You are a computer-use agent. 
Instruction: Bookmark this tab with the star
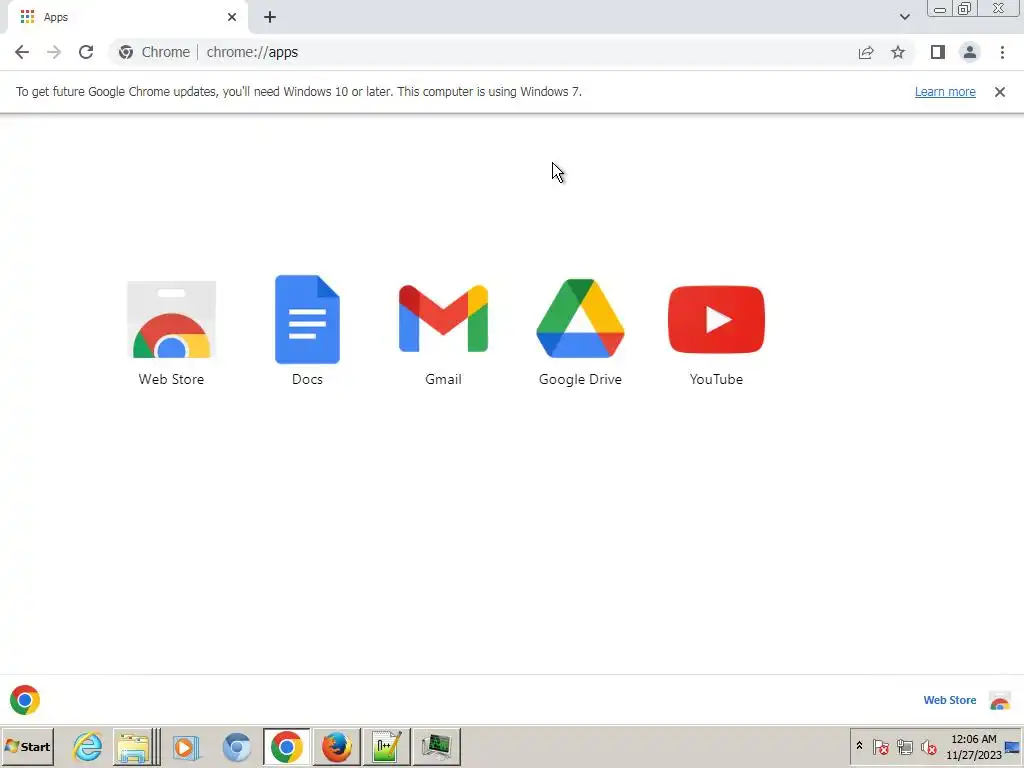tap(898, 52)
